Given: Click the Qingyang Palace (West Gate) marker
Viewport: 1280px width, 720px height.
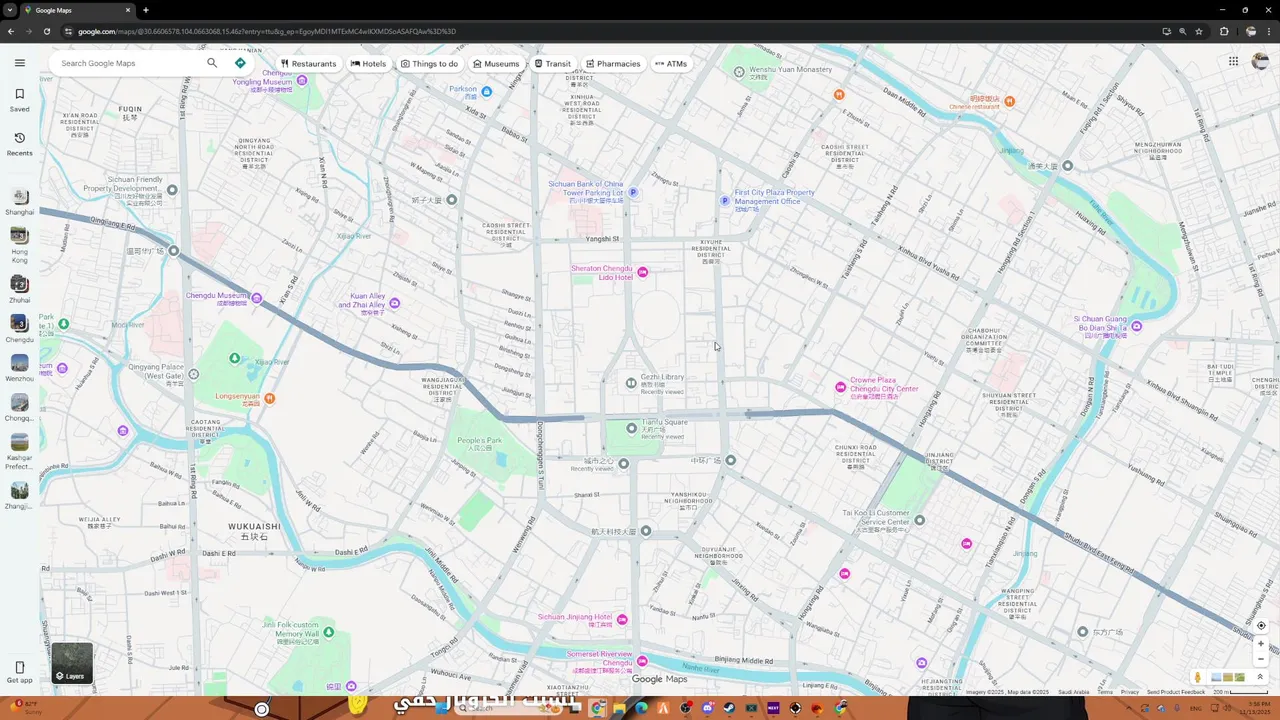Looking at the screenshot, I should pos(194,374).
